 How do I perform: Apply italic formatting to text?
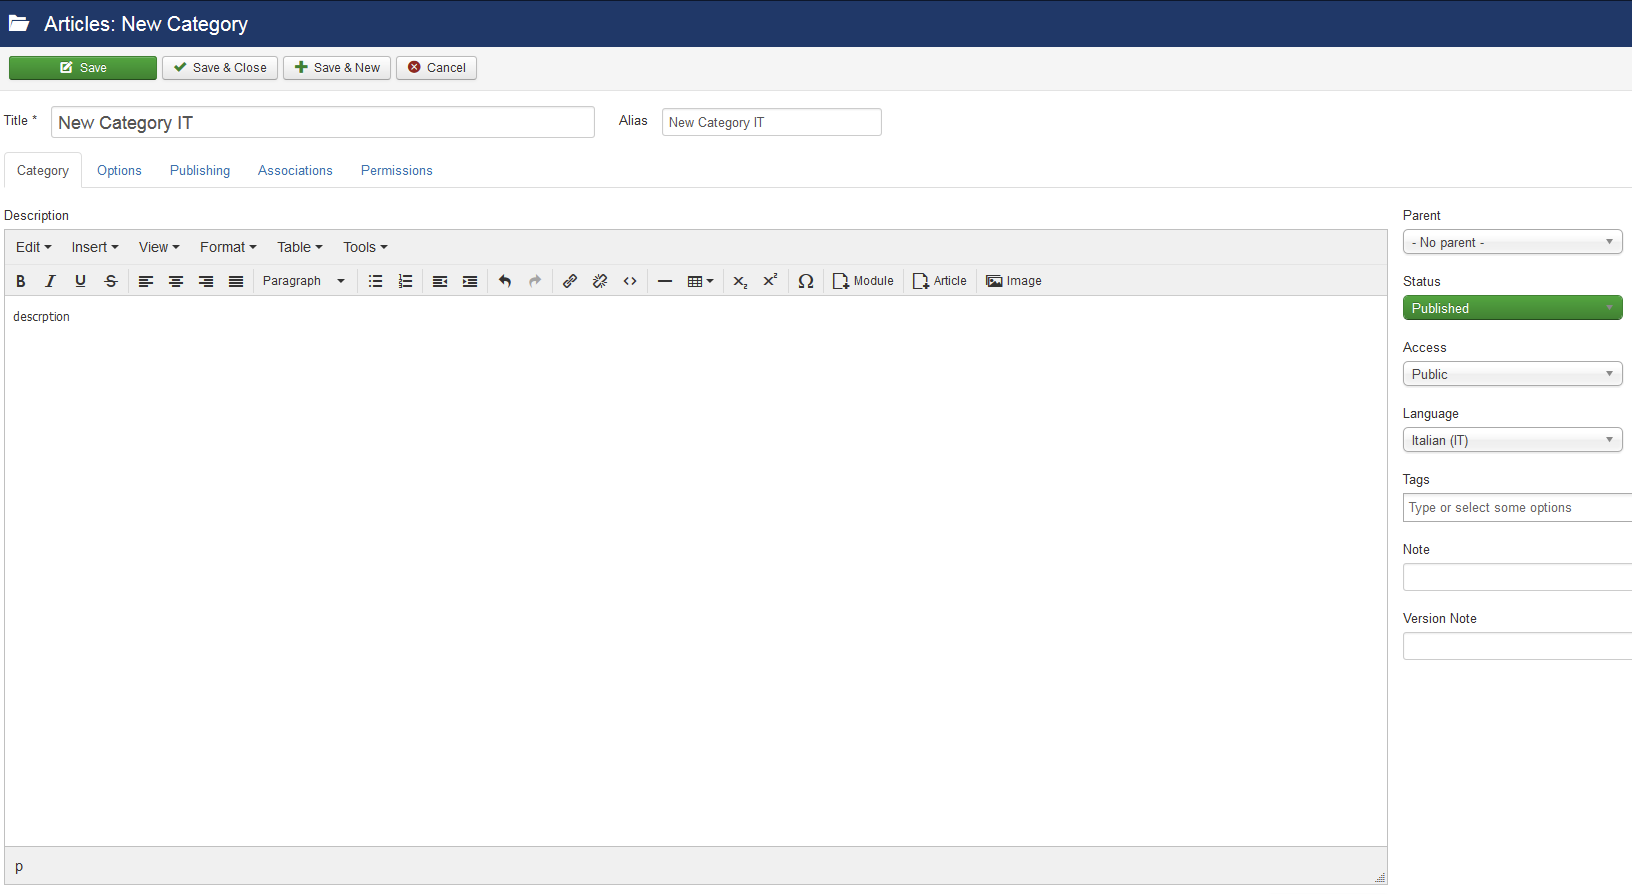(x=50, y=281)
